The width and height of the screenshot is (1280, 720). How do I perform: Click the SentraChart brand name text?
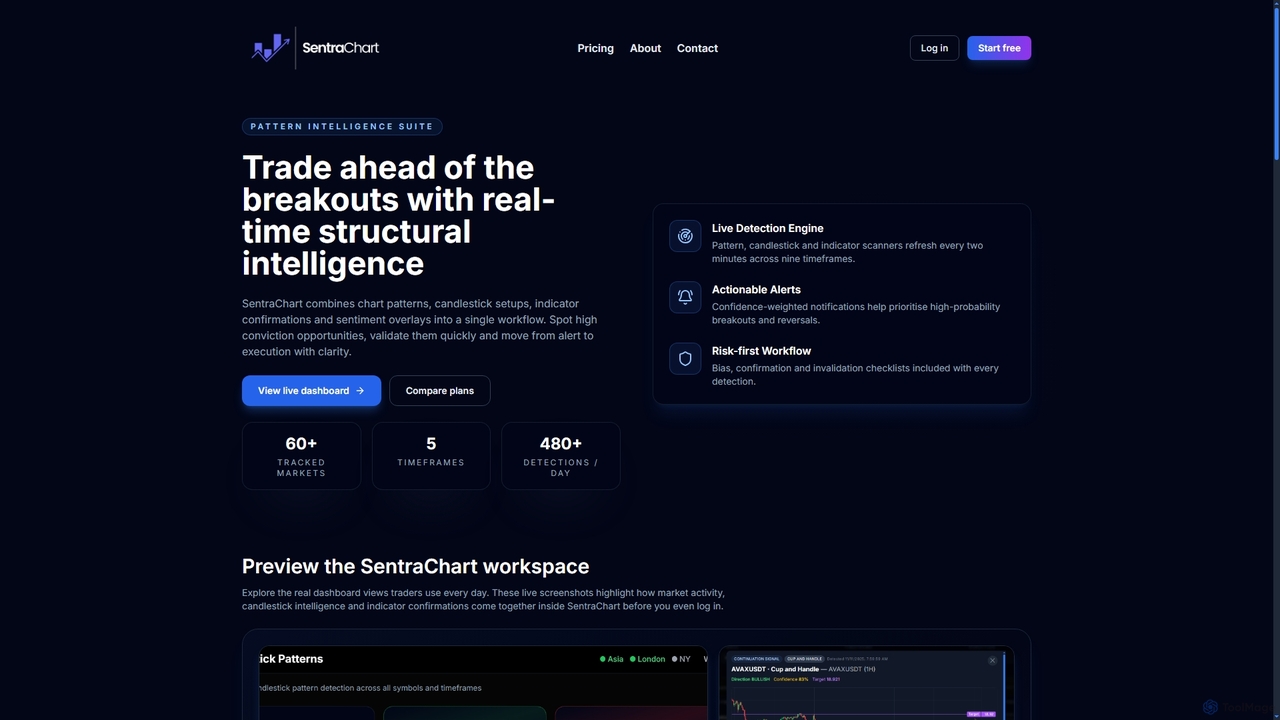click(x=340, y=48)
